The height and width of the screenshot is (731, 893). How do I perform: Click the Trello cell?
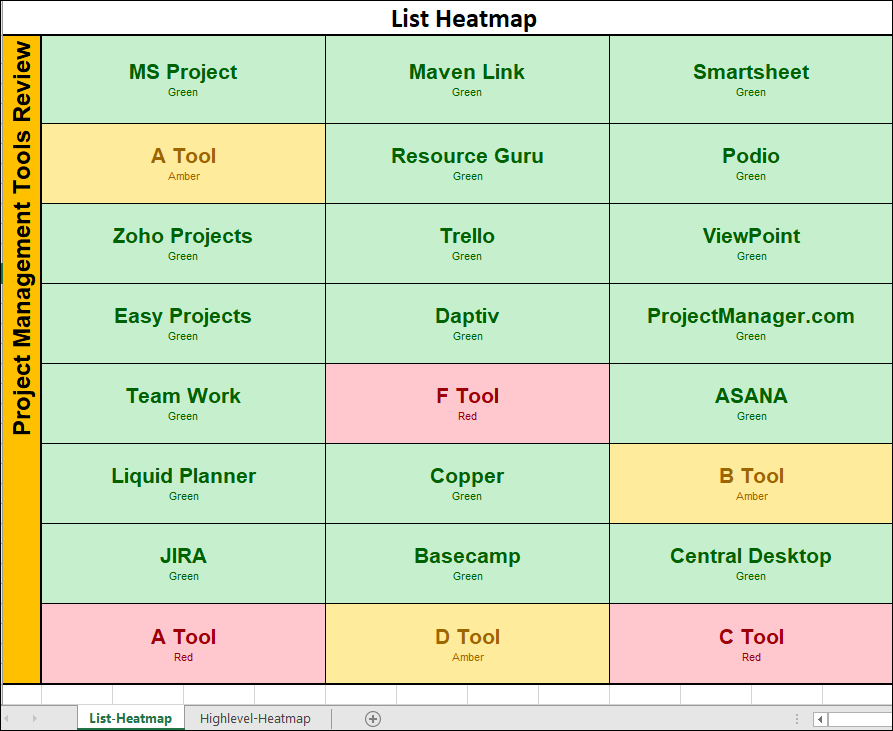coord(467,243)
